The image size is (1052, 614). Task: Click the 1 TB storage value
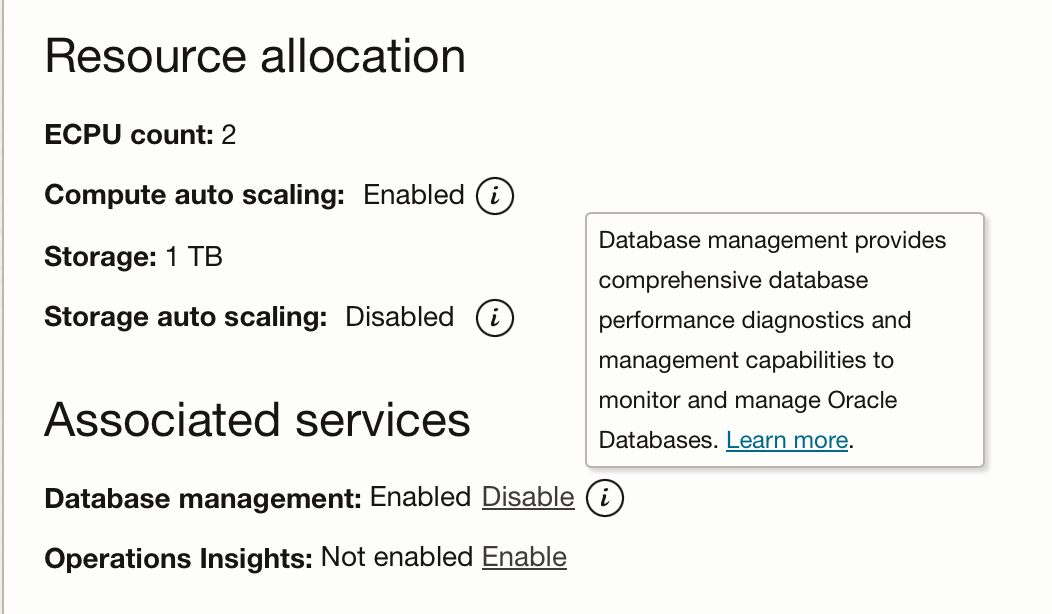click(x=194, y=257)
